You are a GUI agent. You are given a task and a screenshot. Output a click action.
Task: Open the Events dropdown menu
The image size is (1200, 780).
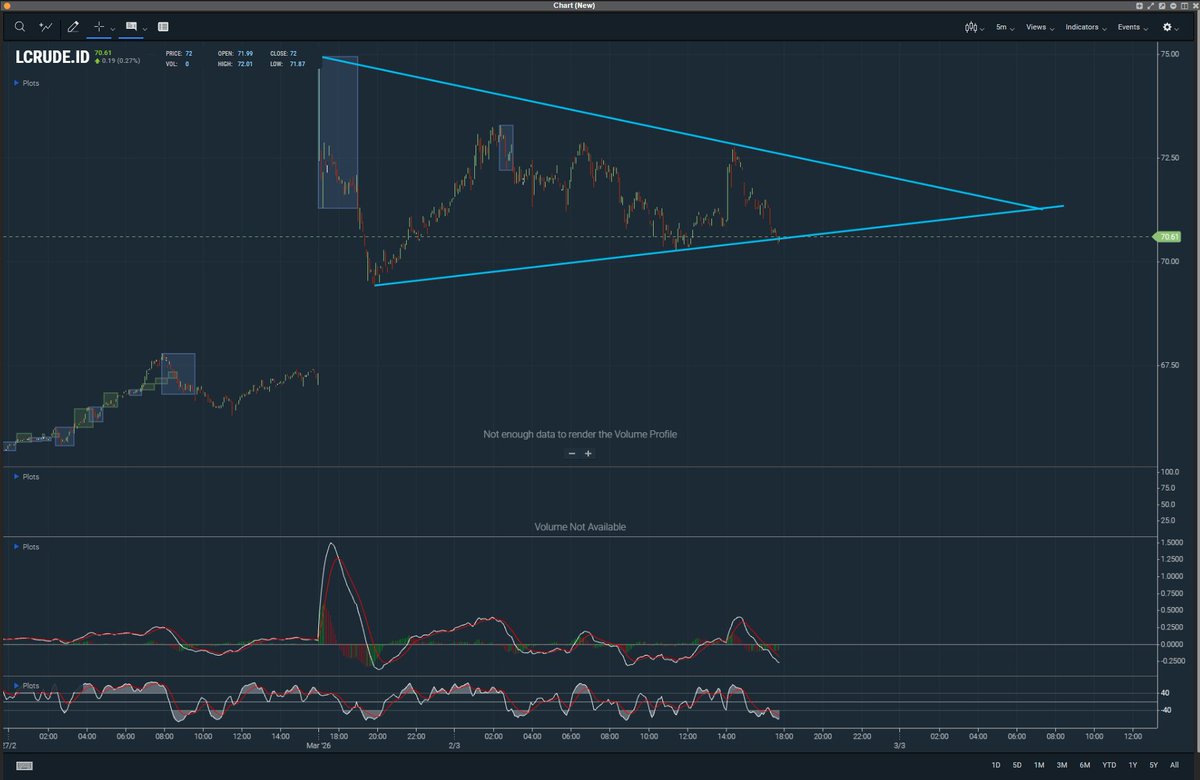click(1132, 27)
